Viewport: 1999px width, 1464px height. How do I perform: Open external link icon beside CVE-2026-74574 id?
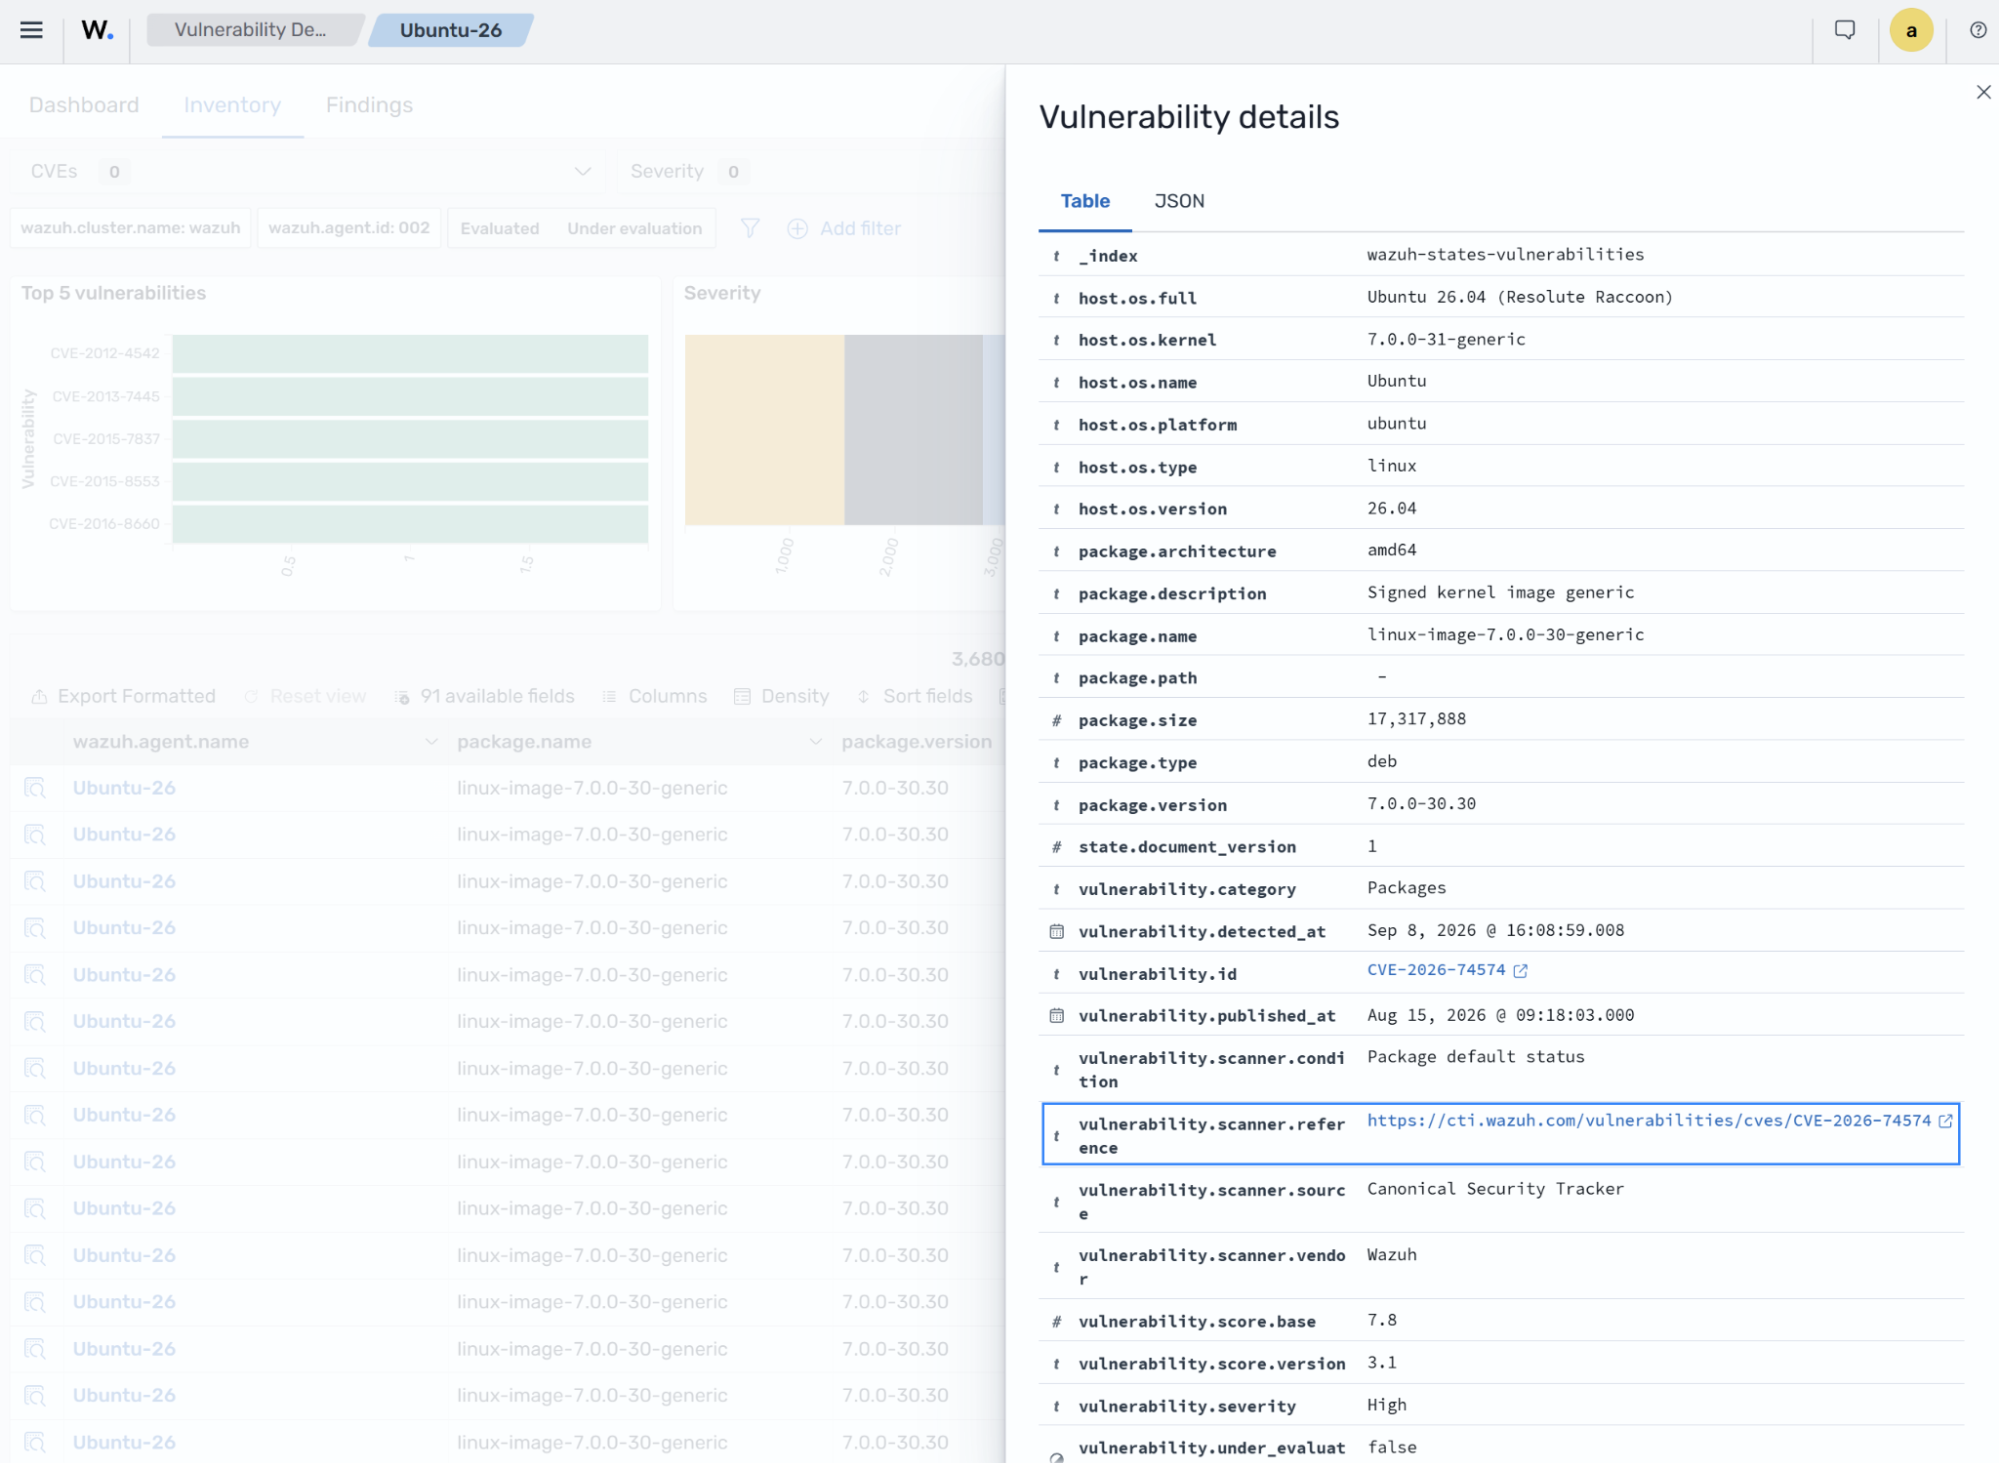(x=1520, y=971)
